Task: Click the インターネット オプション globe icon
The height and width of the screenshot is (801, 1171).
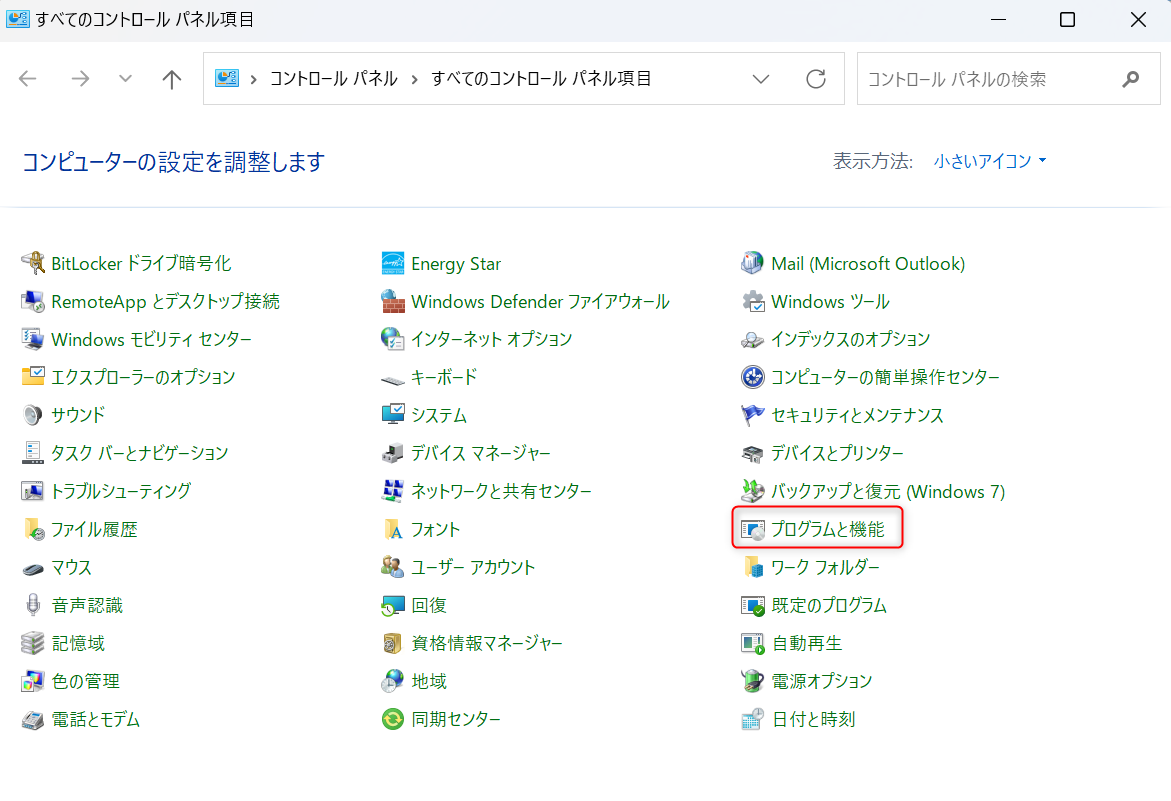Action: point(393,339)
